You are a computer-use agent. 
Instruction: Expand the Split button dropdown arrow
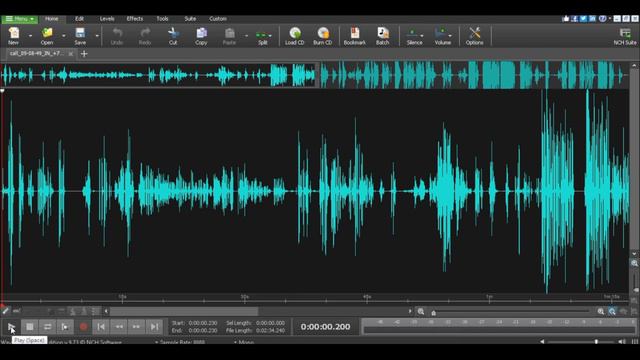[271, 36]
